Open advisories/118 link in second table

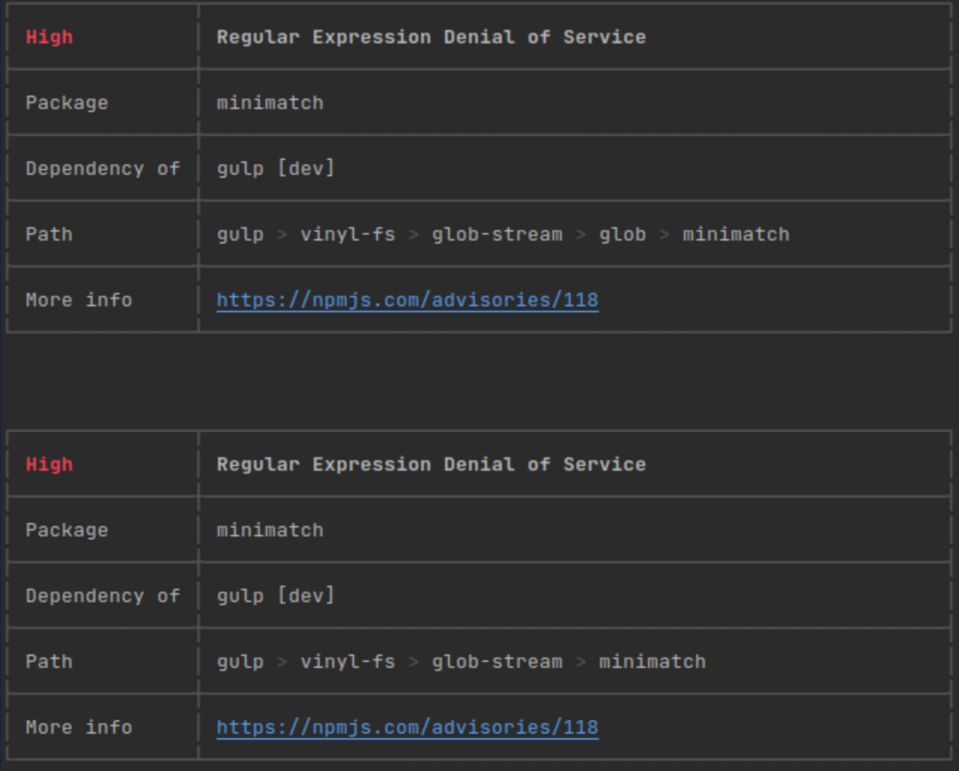pos(407,728)
